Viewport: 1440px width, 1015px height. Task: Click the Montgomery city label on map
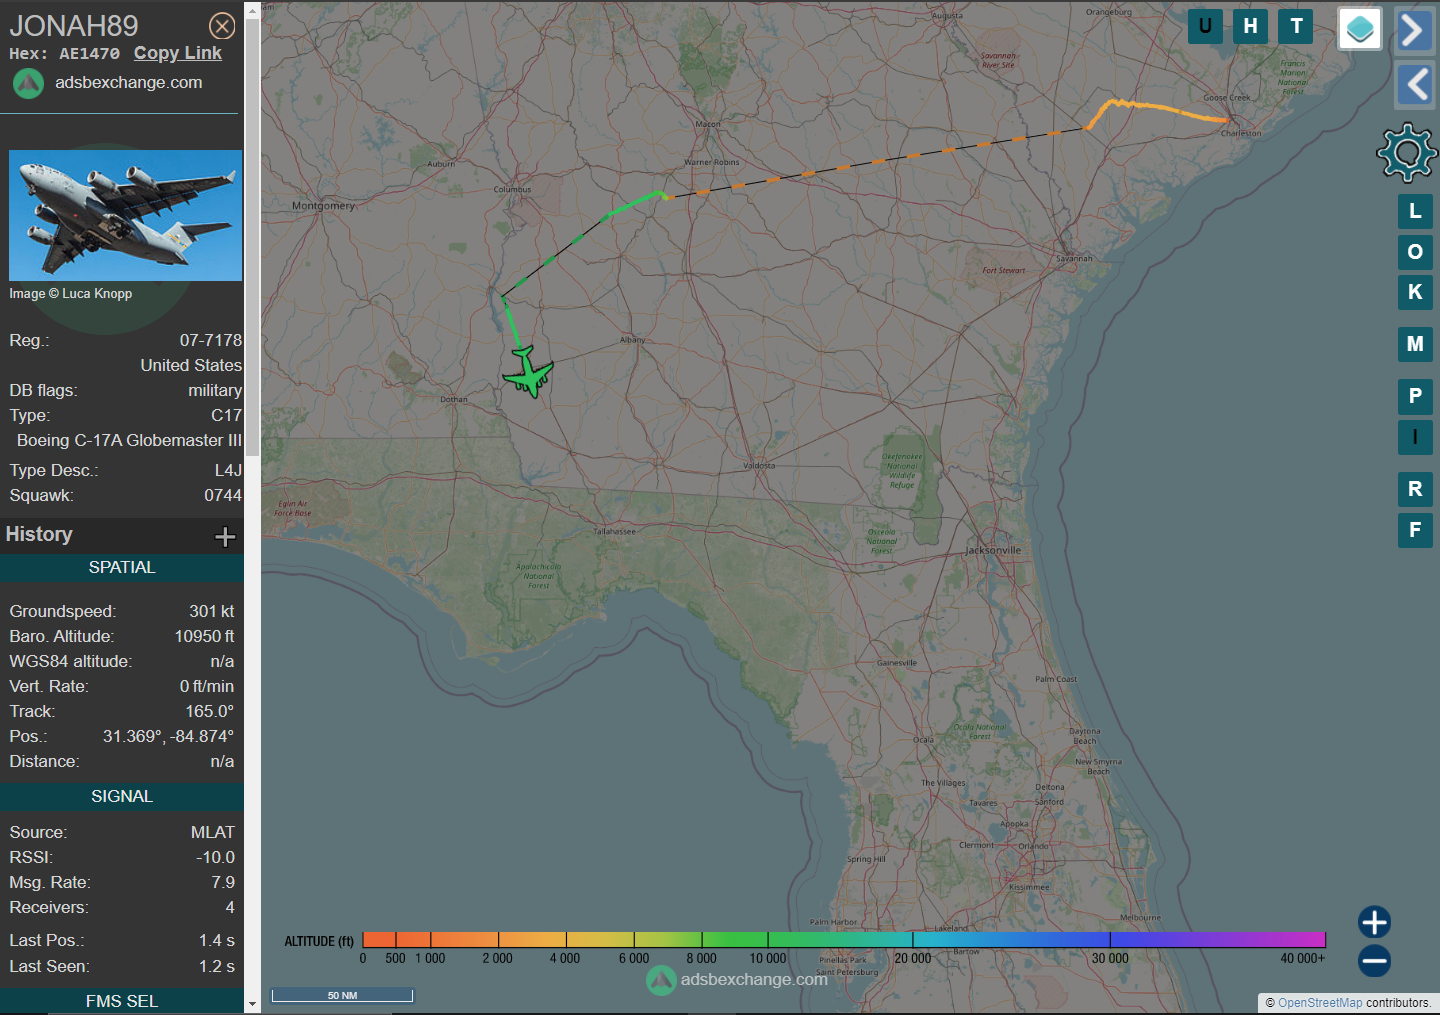pyautogui.click(x=323, y=206)
